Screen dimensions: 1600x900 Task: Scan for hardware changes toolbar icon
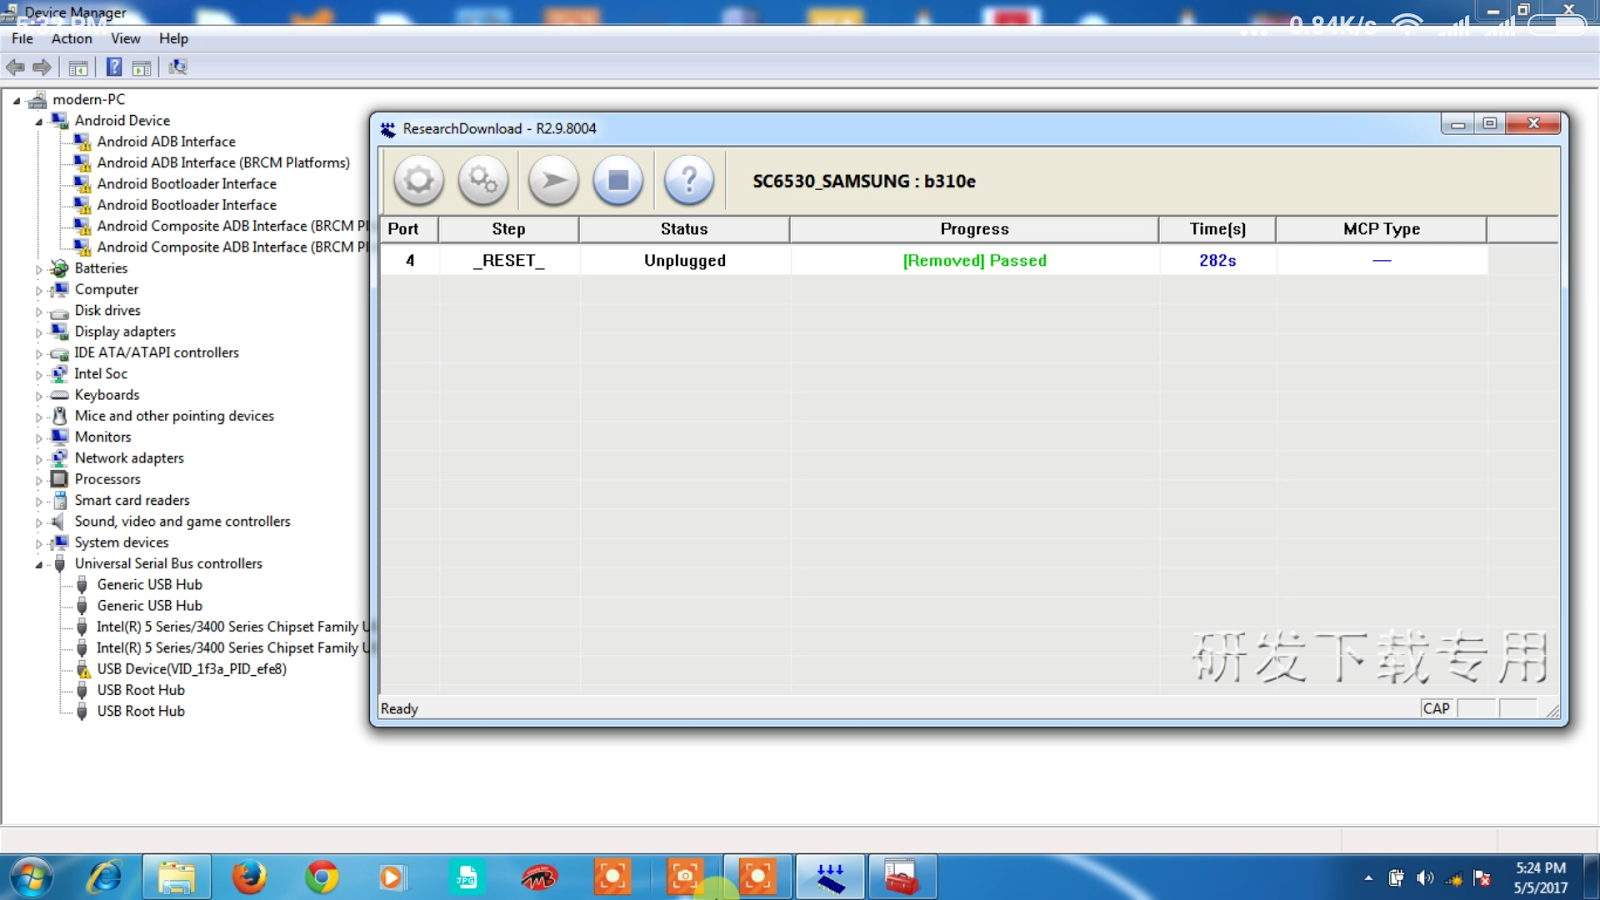click(178, 67)
